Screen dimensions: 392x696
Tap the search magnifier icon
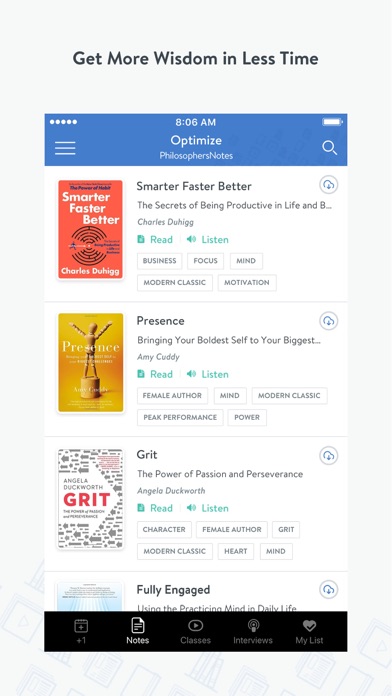(329, 148)
